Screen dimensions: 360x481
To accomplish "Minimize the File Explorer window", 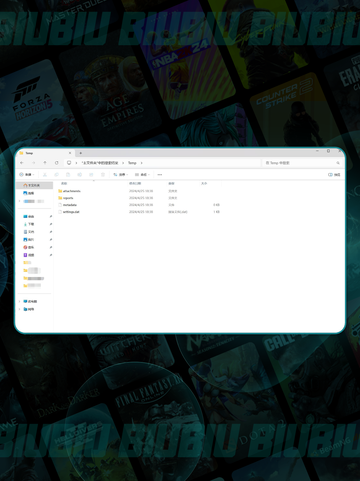I will coord(317,151).
